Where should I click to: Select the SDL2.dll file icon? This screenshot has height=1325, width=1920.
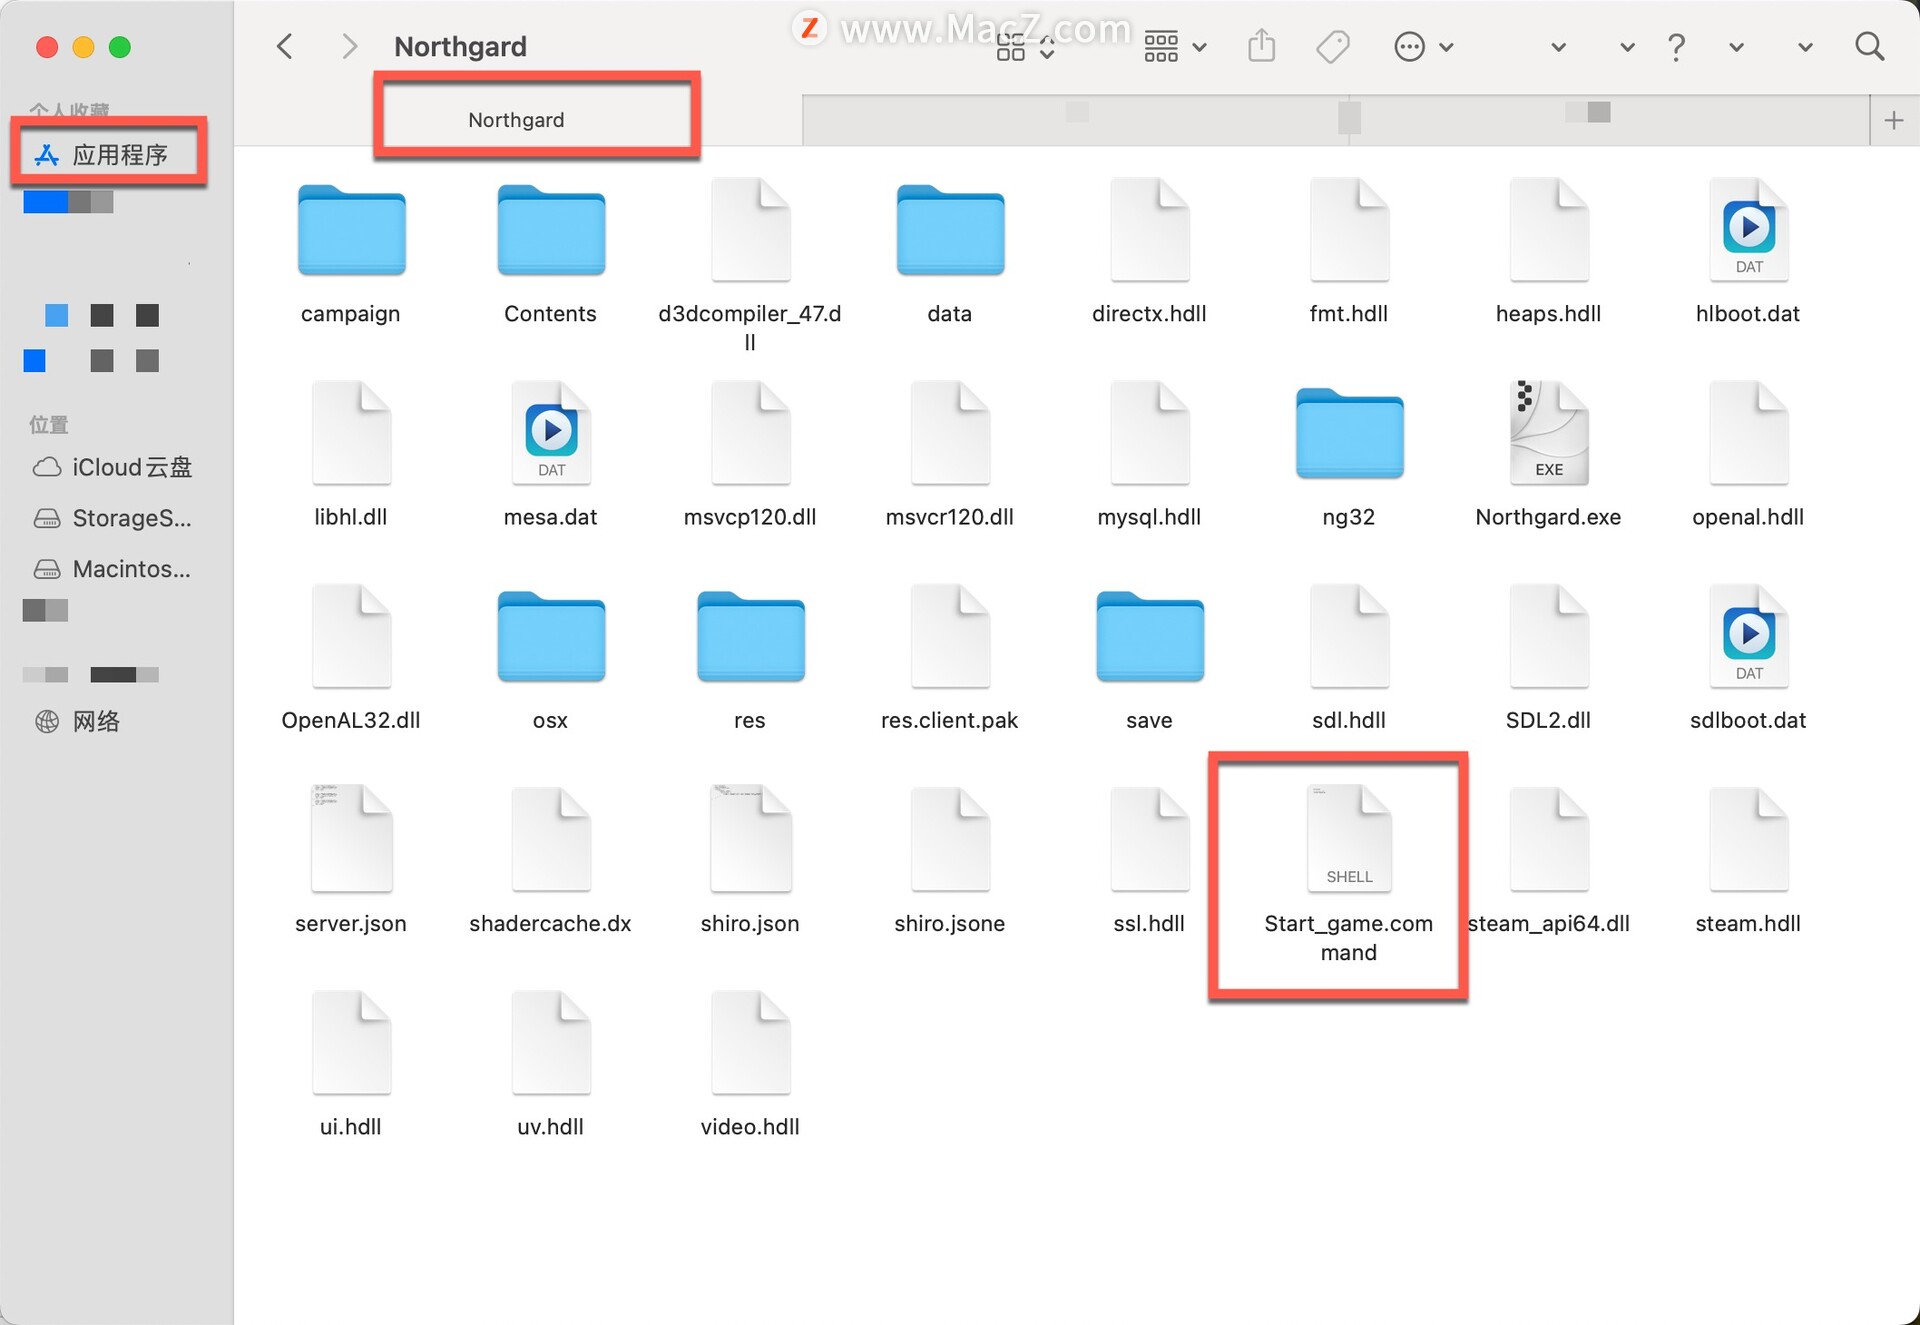(1549, 637)
